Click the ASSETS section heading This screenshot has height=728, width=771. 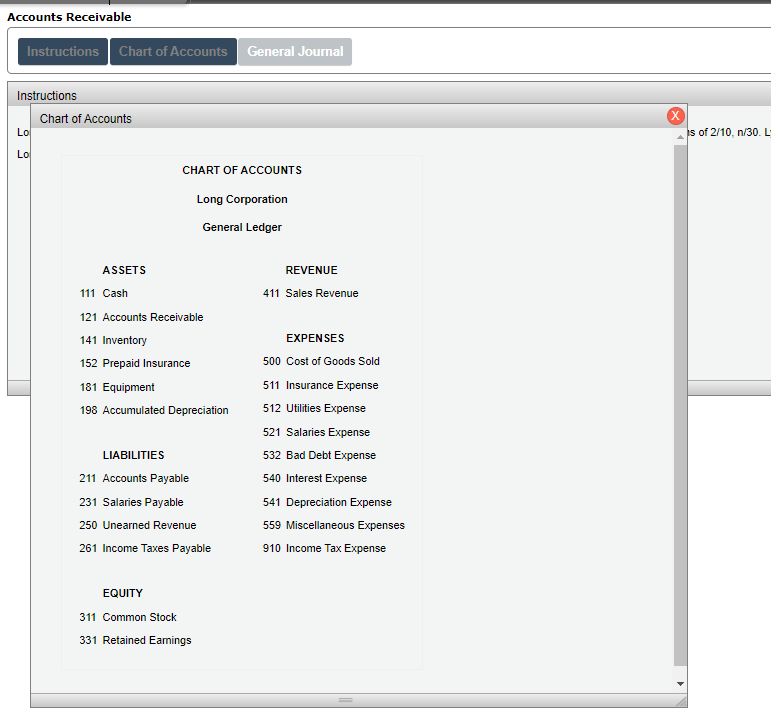(124, 270)
